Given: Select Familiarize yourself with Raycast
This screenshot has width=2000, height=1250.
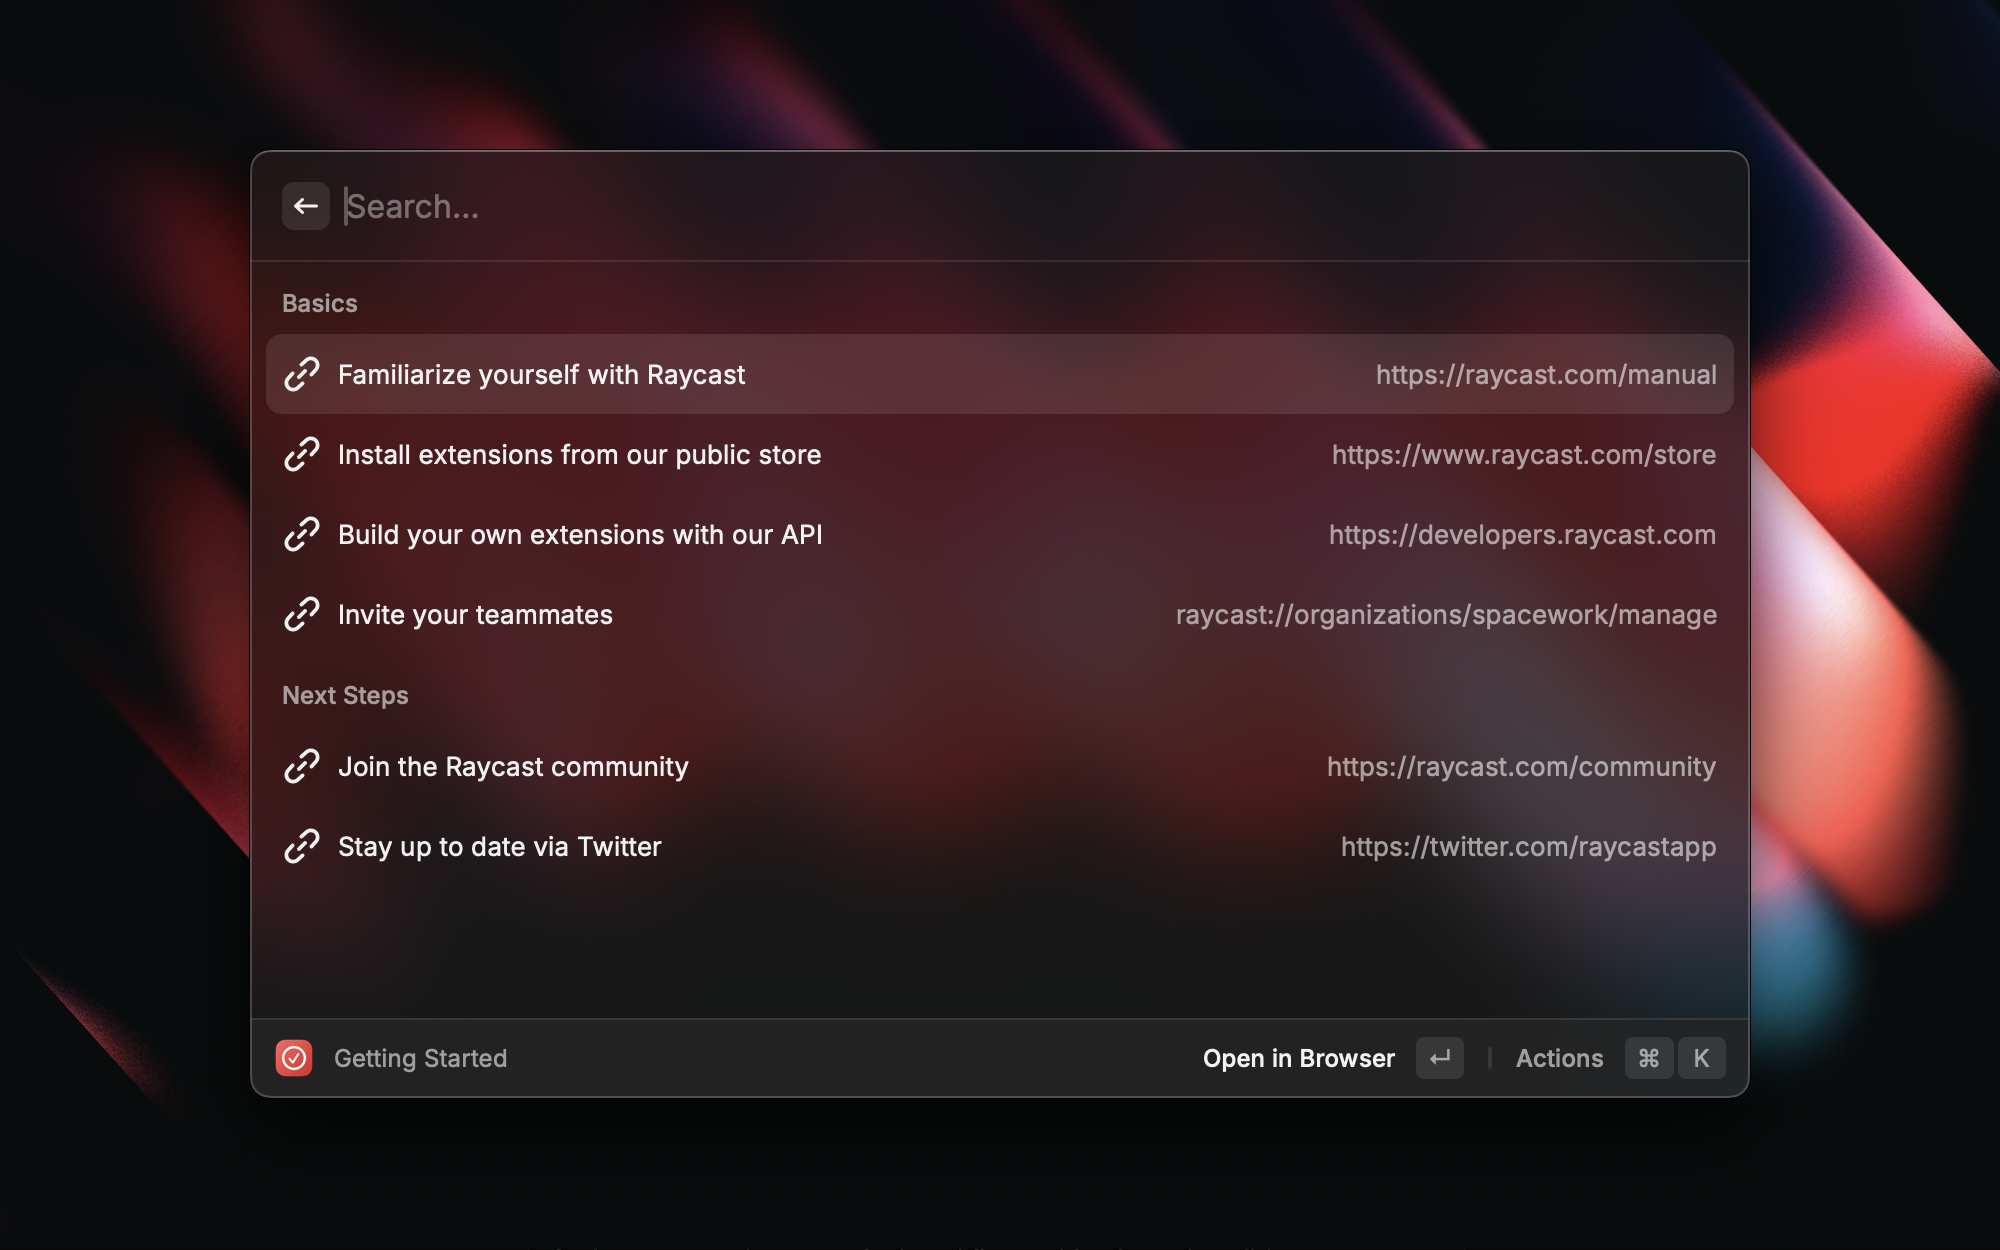Looking at the screenshot, I should click(1000, 374).
